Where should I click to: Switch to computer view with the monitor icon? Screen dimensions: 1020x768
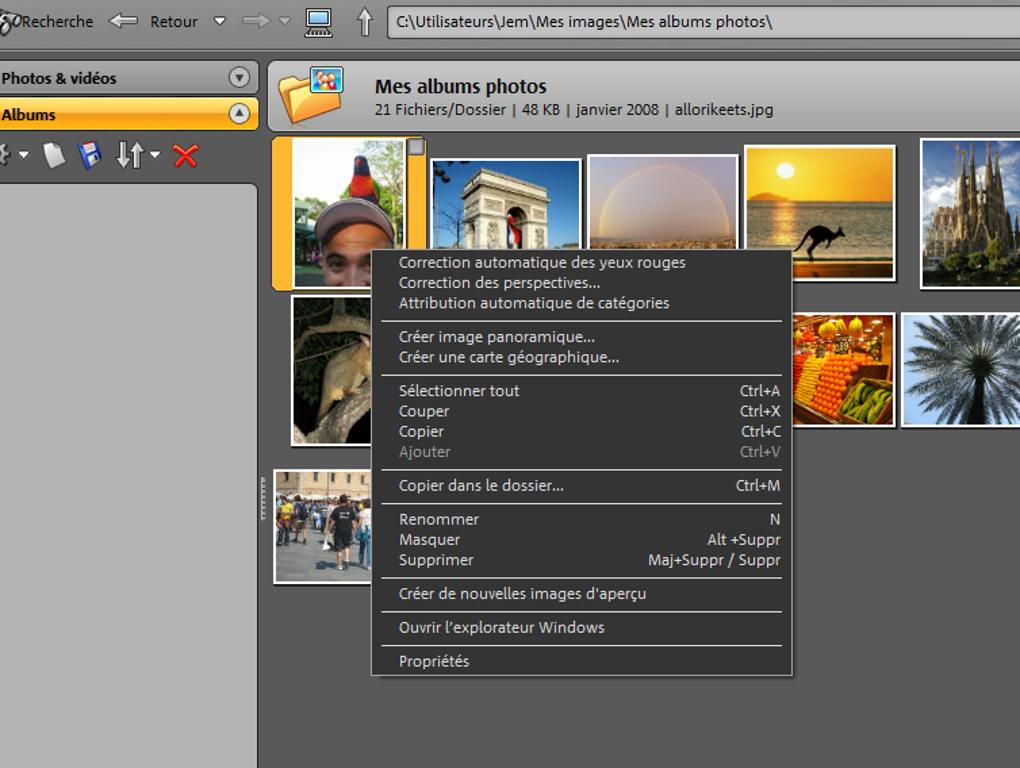click(317, 20)
